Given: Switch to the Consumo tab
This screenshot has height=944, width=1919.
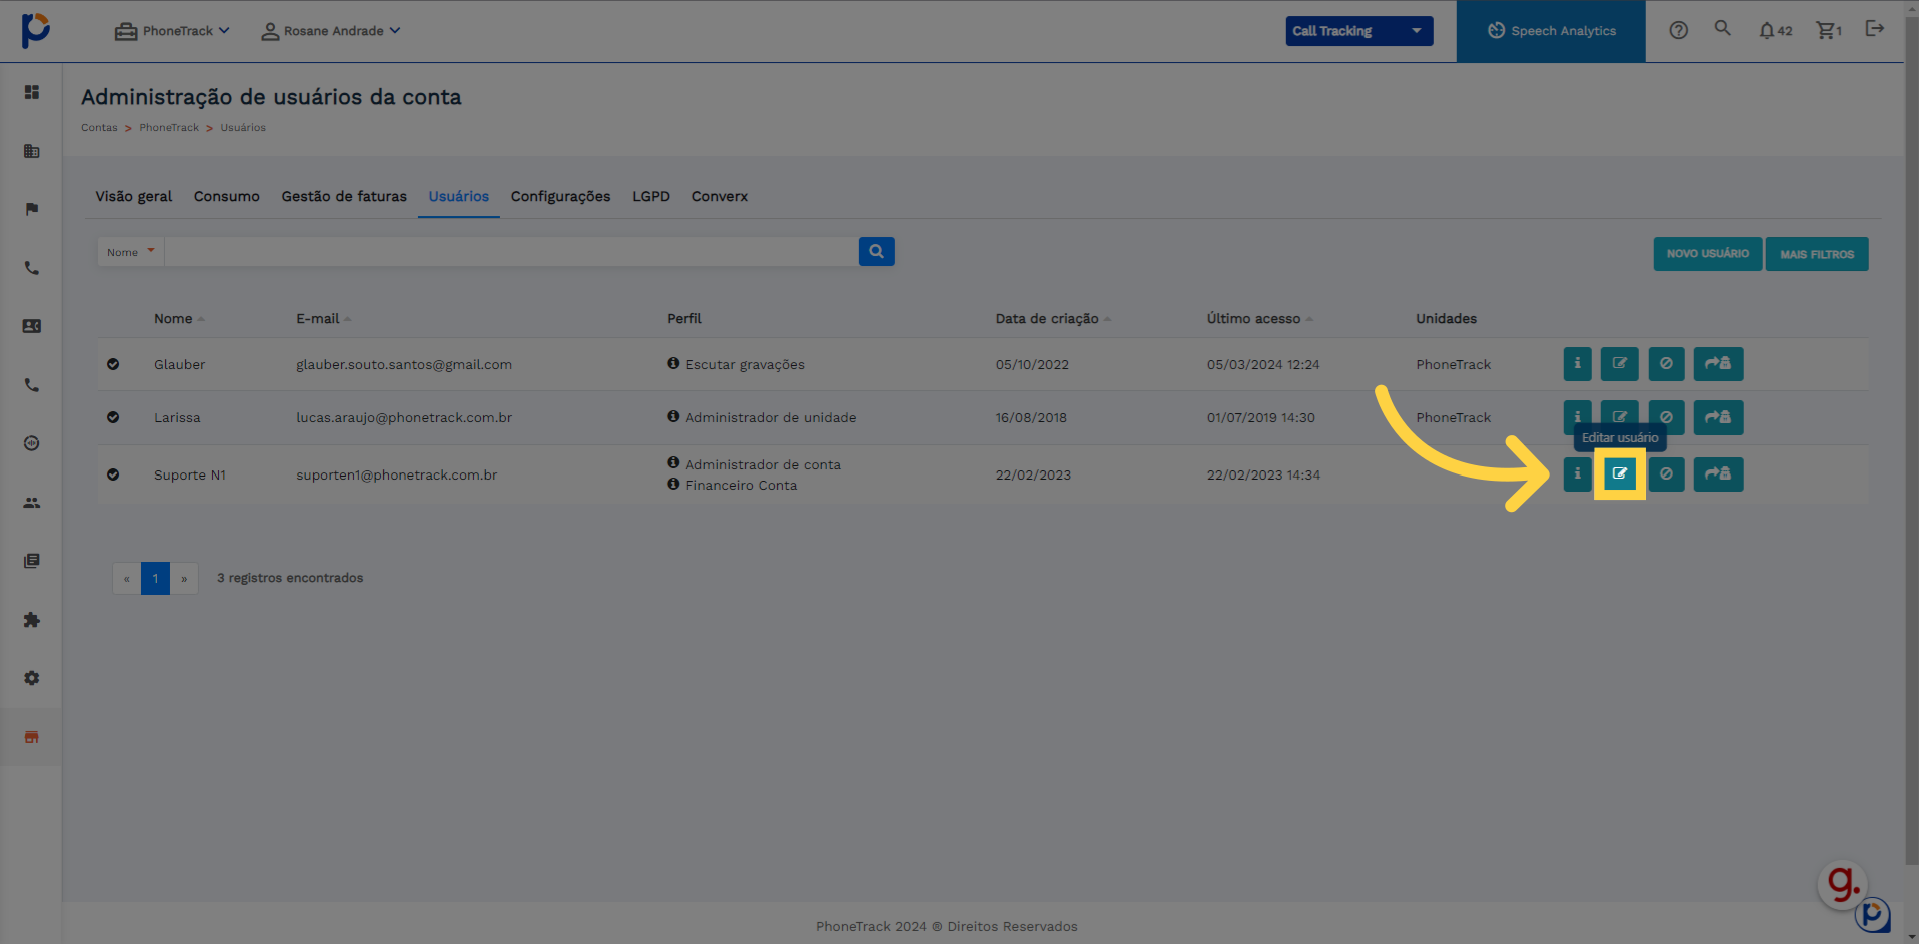Looking at the screenshot, I should point(227,197).
